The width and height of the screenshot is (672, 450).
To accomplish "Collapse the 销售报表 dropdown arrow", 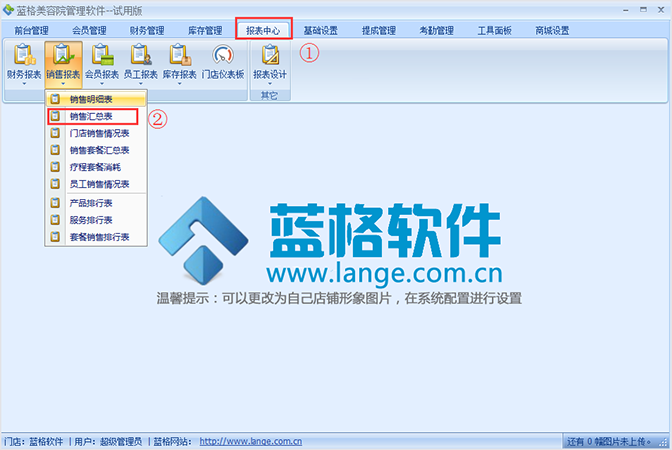I will [x=63, y=84].
